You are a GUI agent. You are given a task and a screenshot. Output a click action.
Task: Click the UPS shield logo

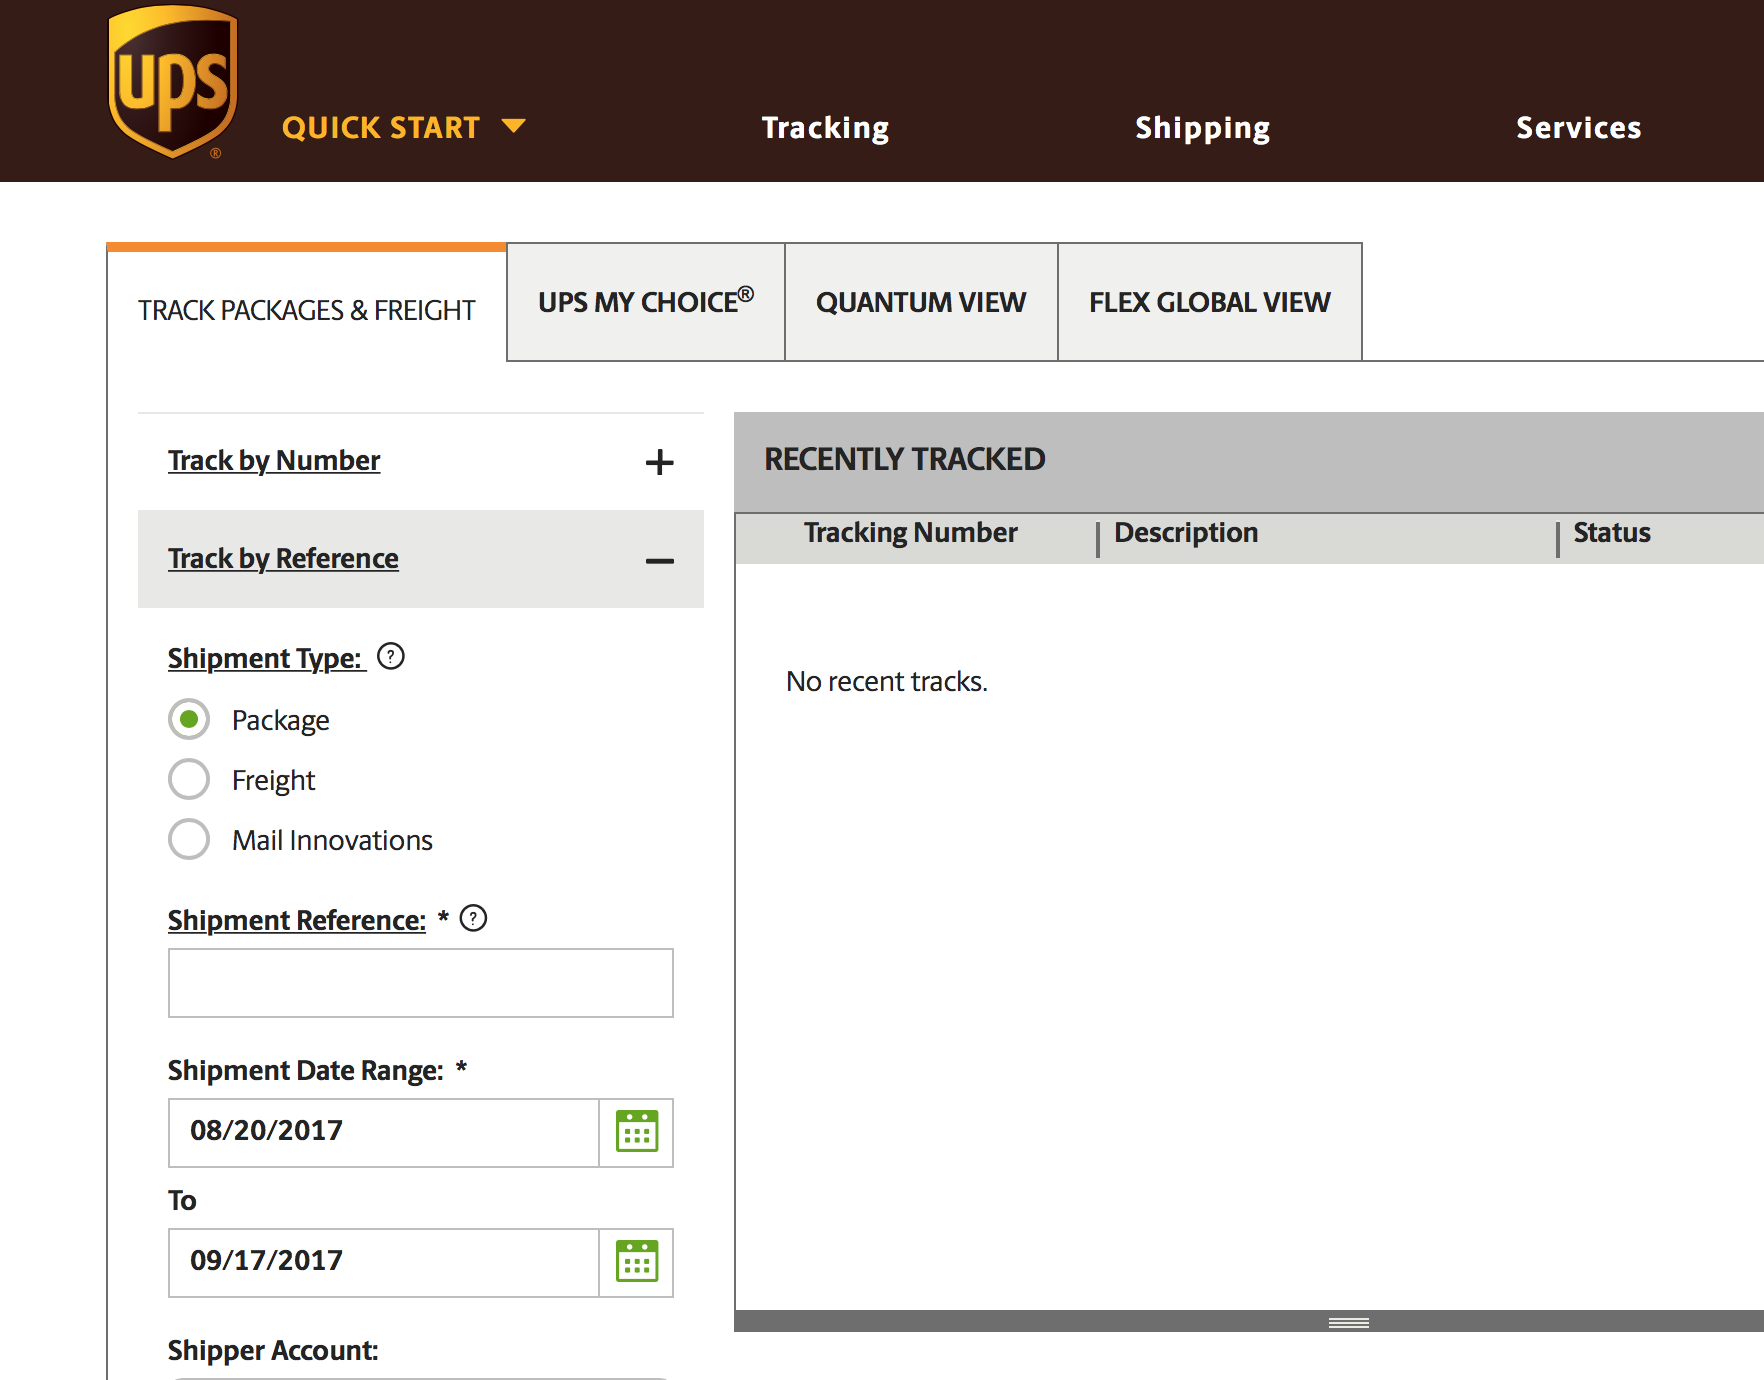pos(173,82)
